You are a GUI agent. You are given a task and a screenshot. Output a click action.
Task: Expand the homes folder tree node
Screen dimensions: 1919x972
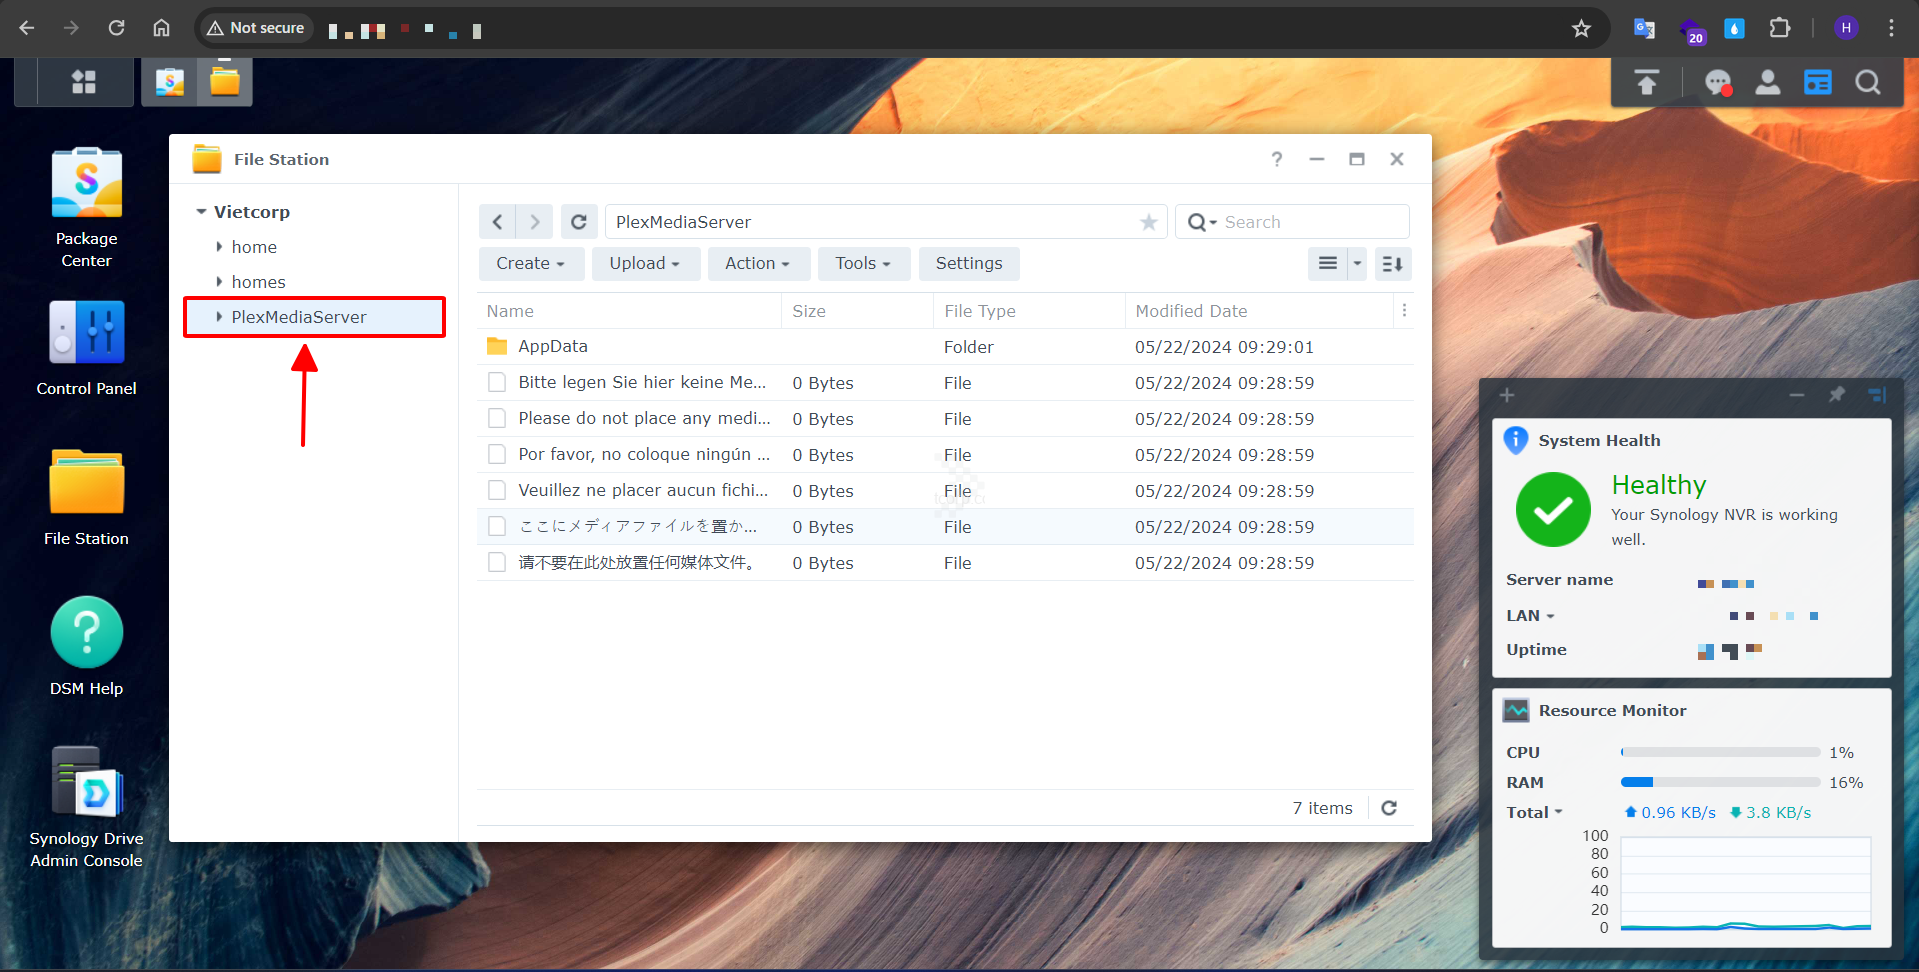[x=220, y=282]
